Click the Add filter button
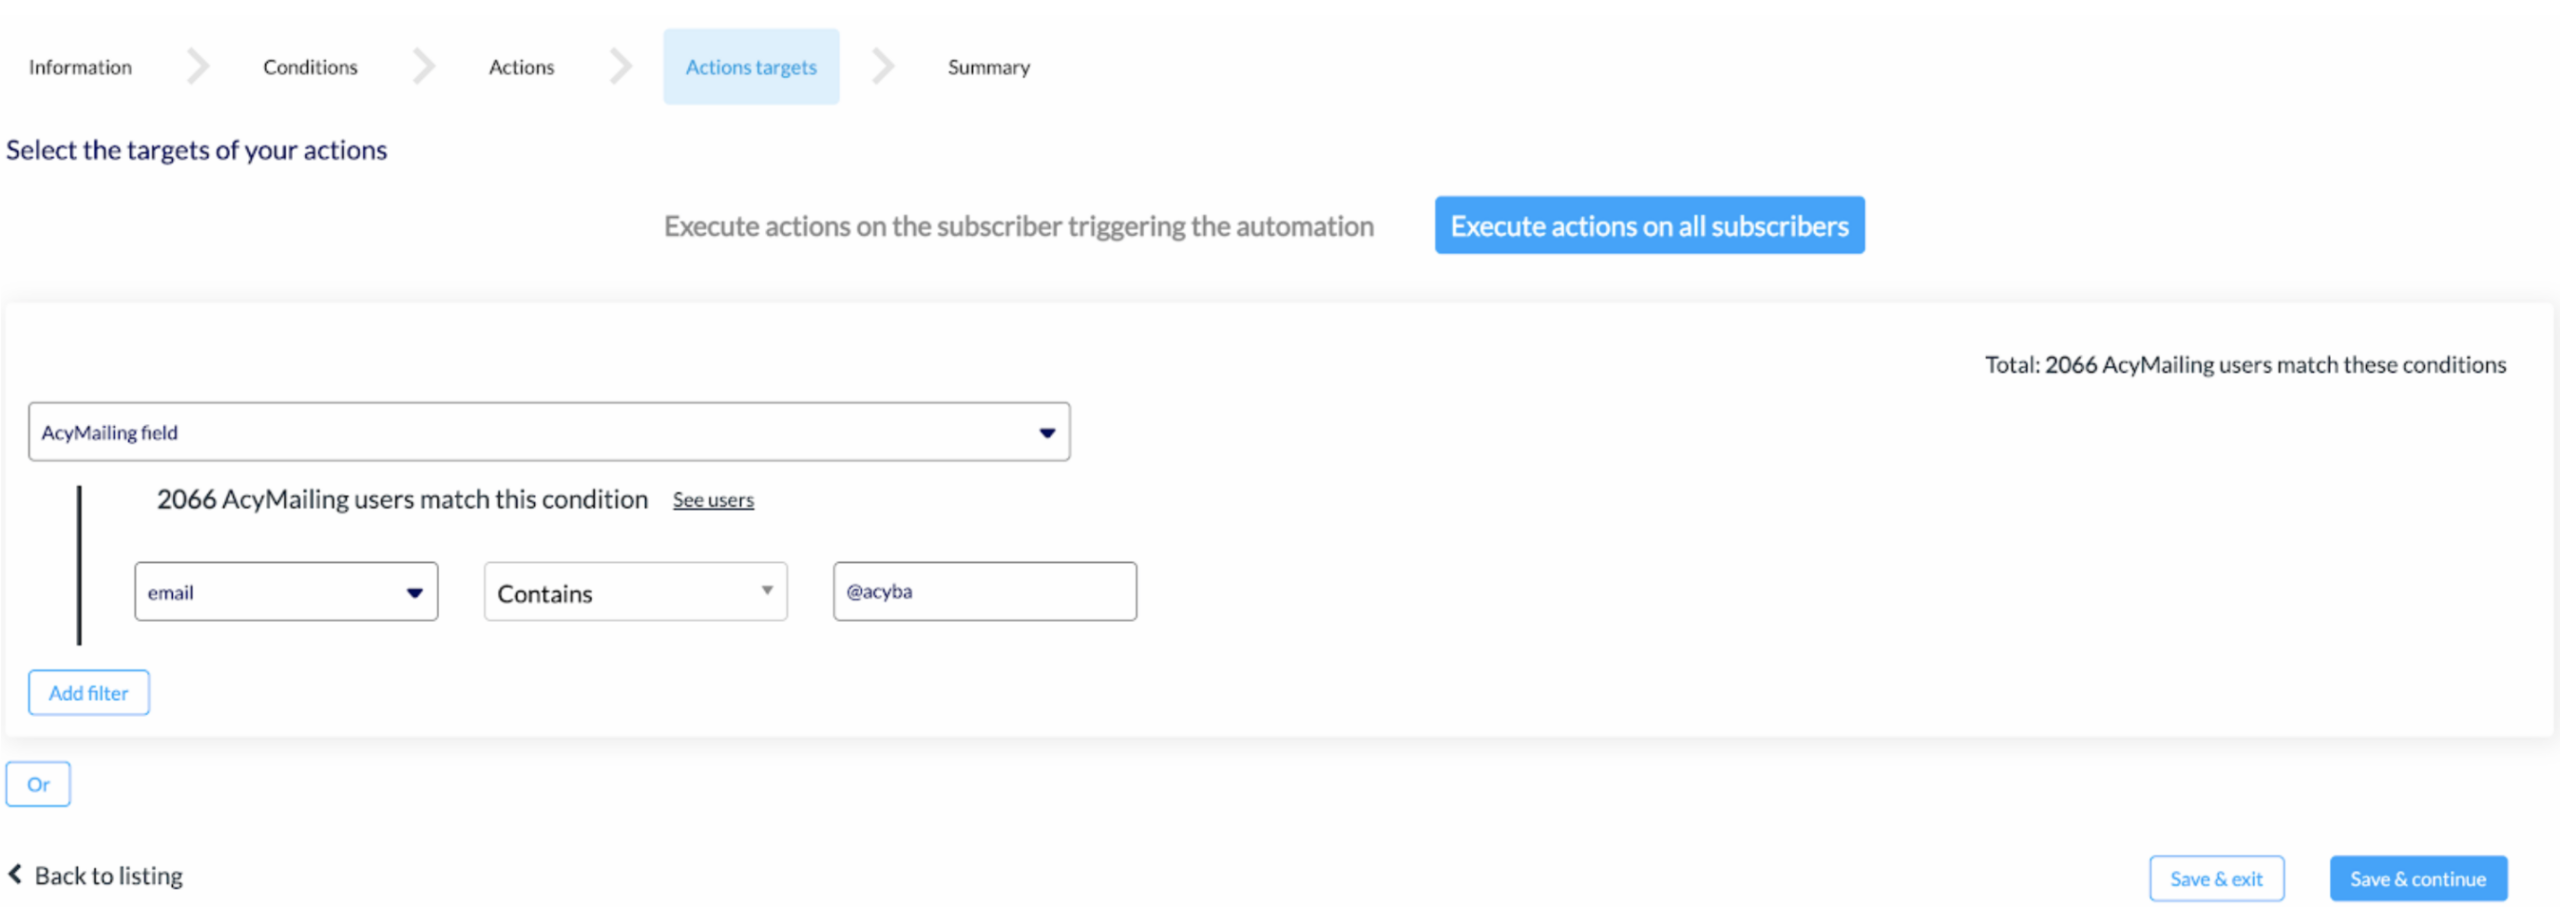The width and height of the screenshot is (2560, 907). point(89,693)
